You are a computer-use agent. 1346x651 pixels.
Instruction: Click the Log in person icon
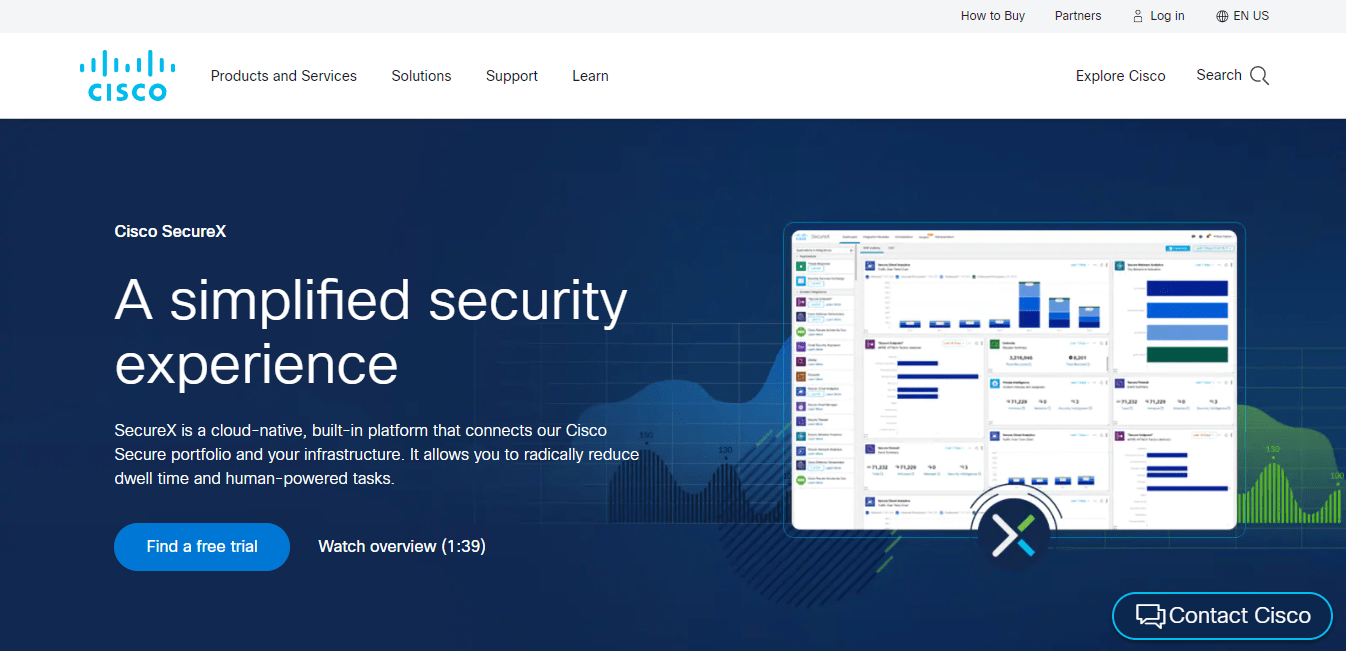tap(1138, 16)
